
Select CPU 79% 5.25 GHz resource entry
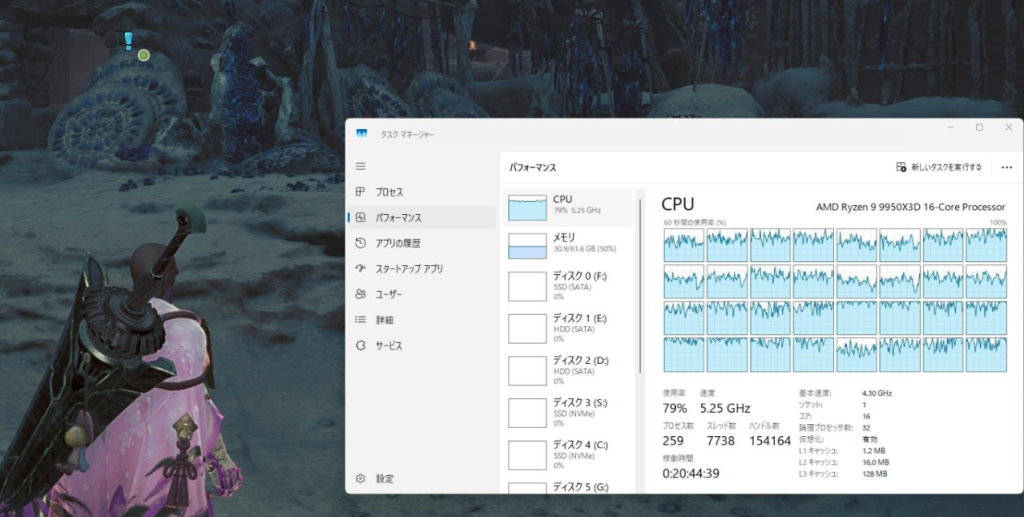point(567,208)
